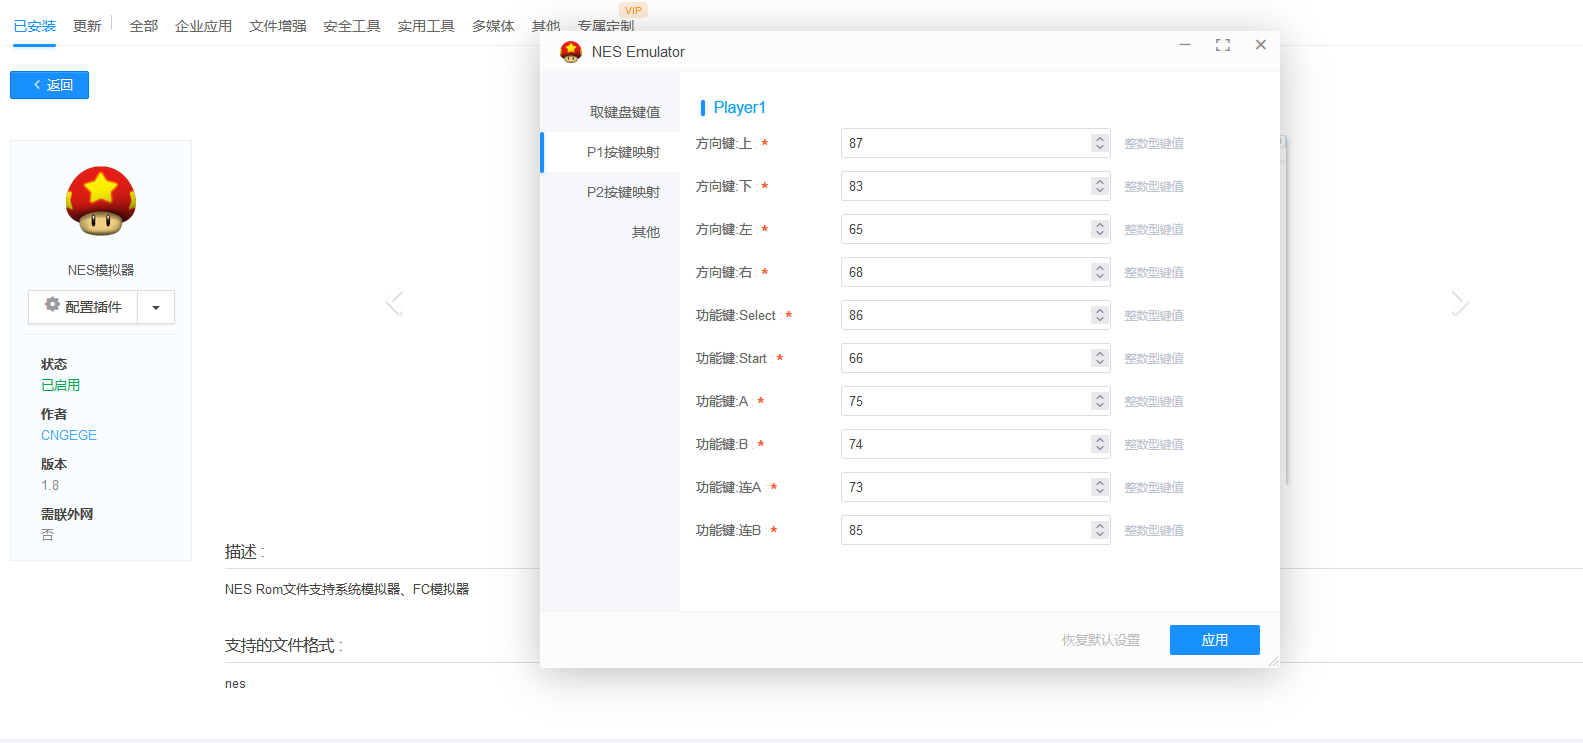
Task: Adjust spinner for 功能键:连B value
Action: (x=1100, y=530)
